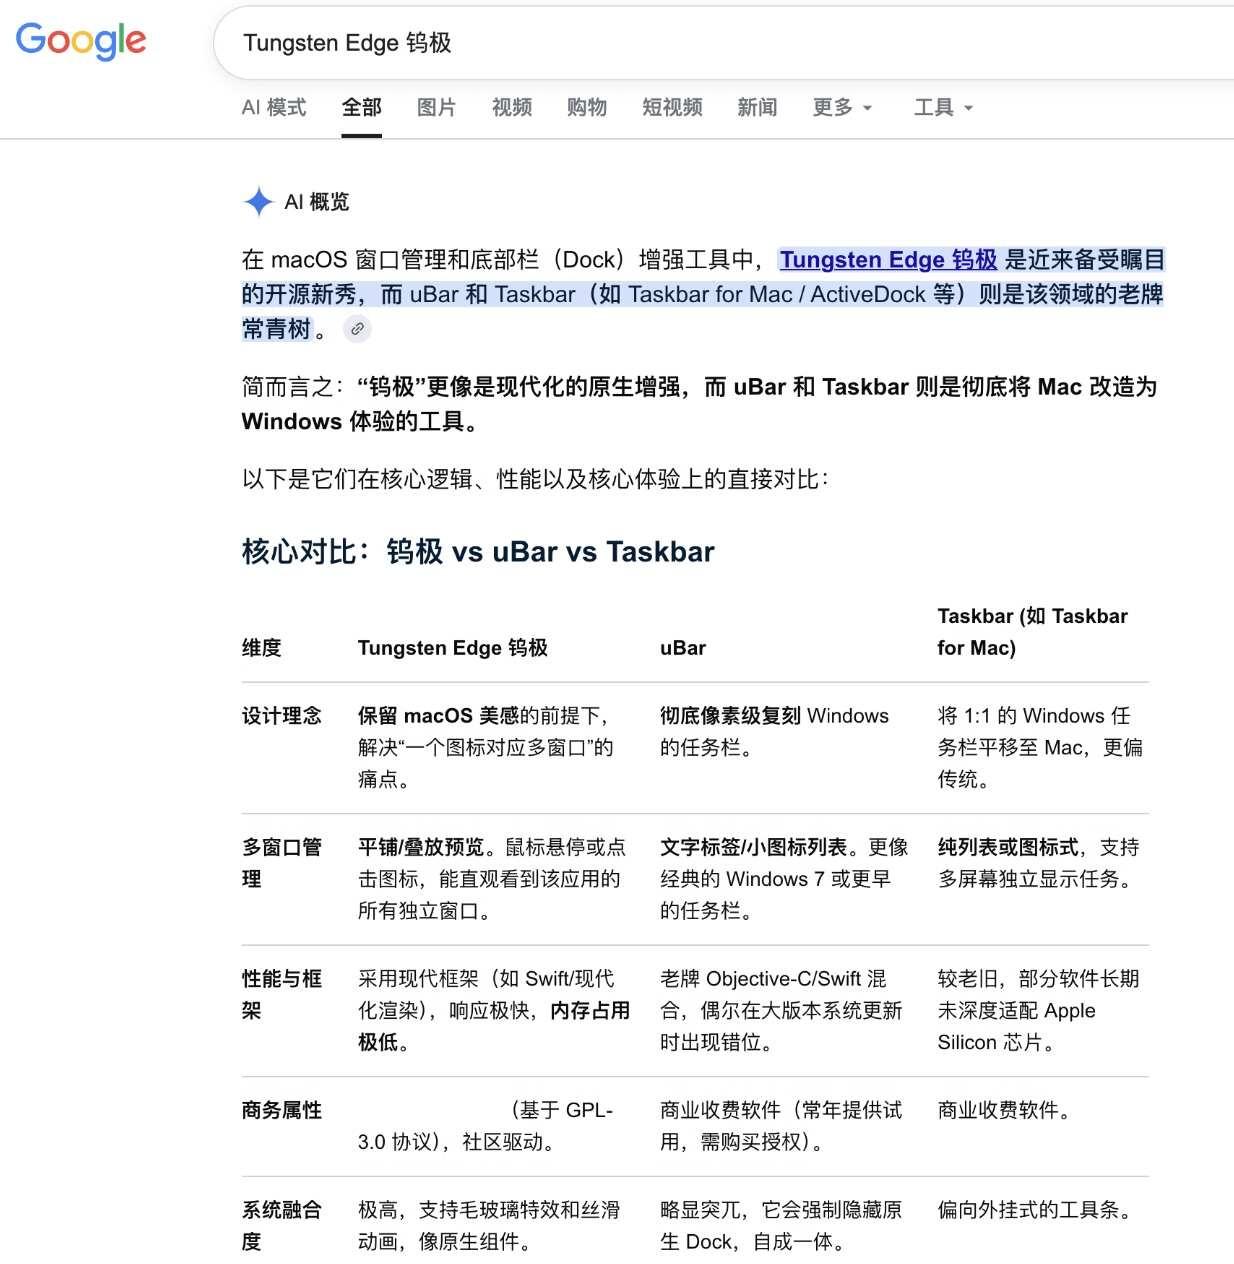1234x1264 pixels.
Task: Click the source link chain icon
Action: (357, 328)
